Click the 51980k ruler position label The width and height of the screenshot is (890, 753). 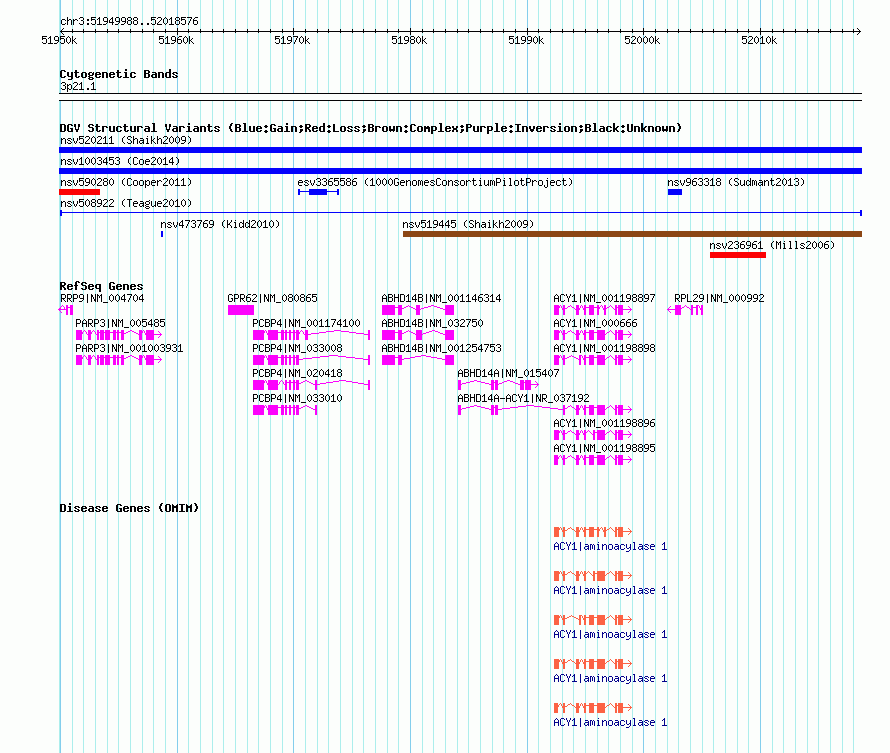(x=409, y=40)
